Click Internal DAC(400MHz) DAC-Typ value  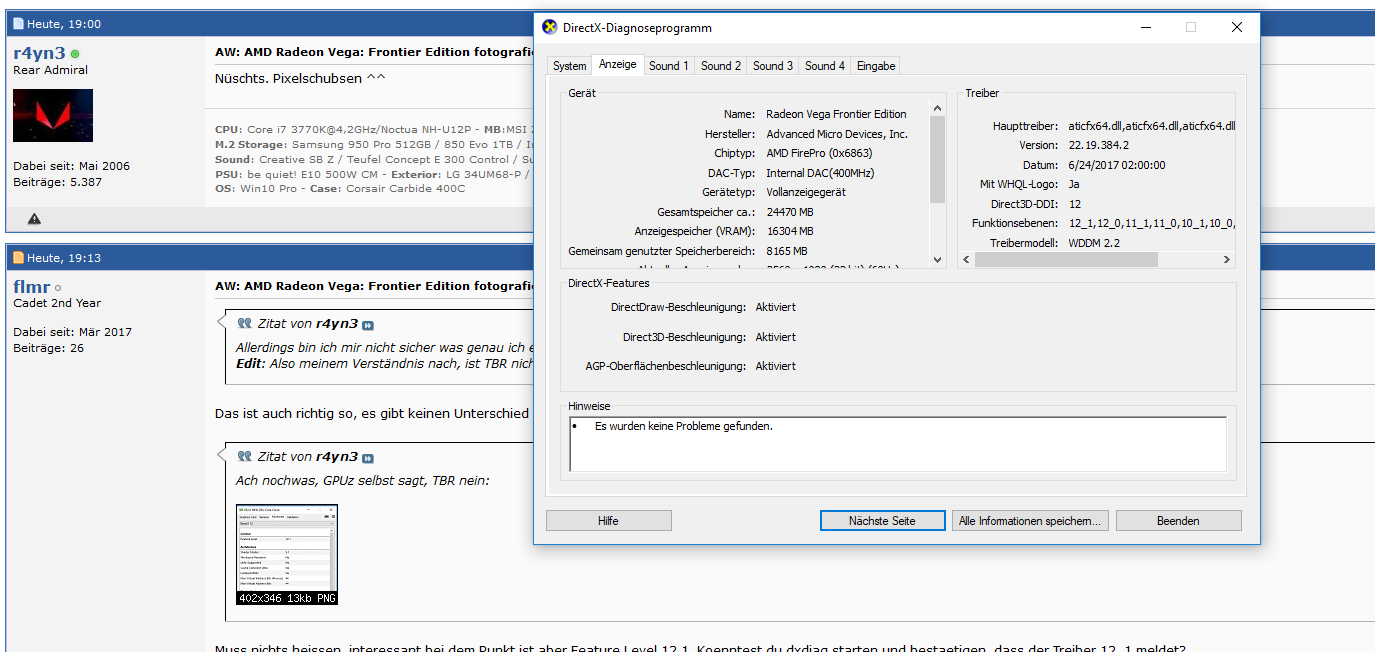[x=820, y=173]
